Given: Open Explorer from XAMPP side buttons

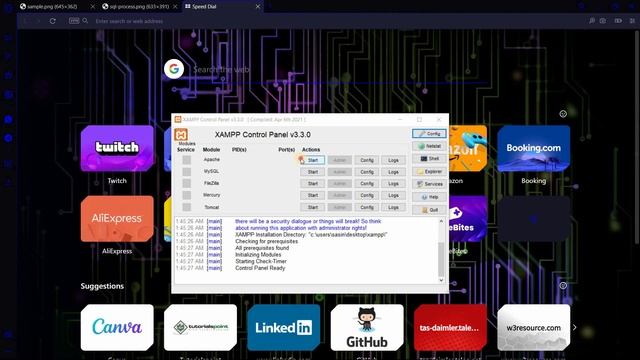Looking at the screenshot, I should (429, 171).
